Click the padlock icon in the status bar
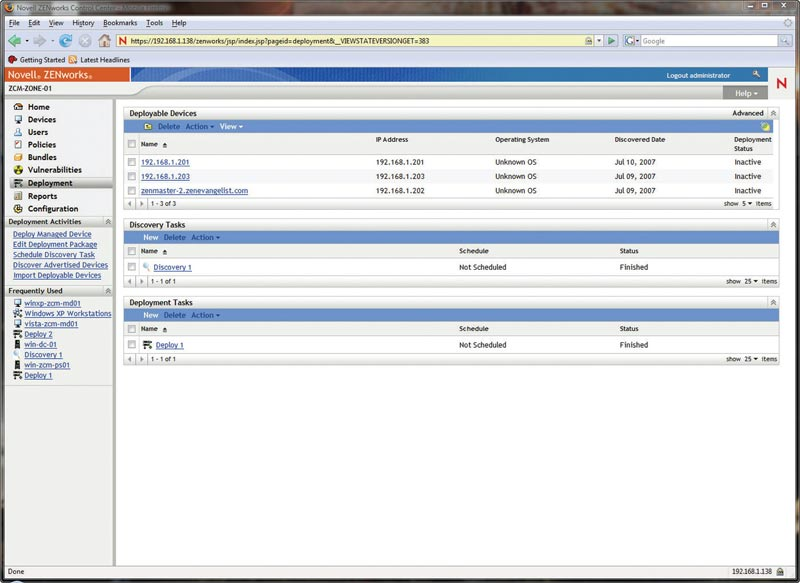Screen dimensions: 800x583 [x=780, y=572]
